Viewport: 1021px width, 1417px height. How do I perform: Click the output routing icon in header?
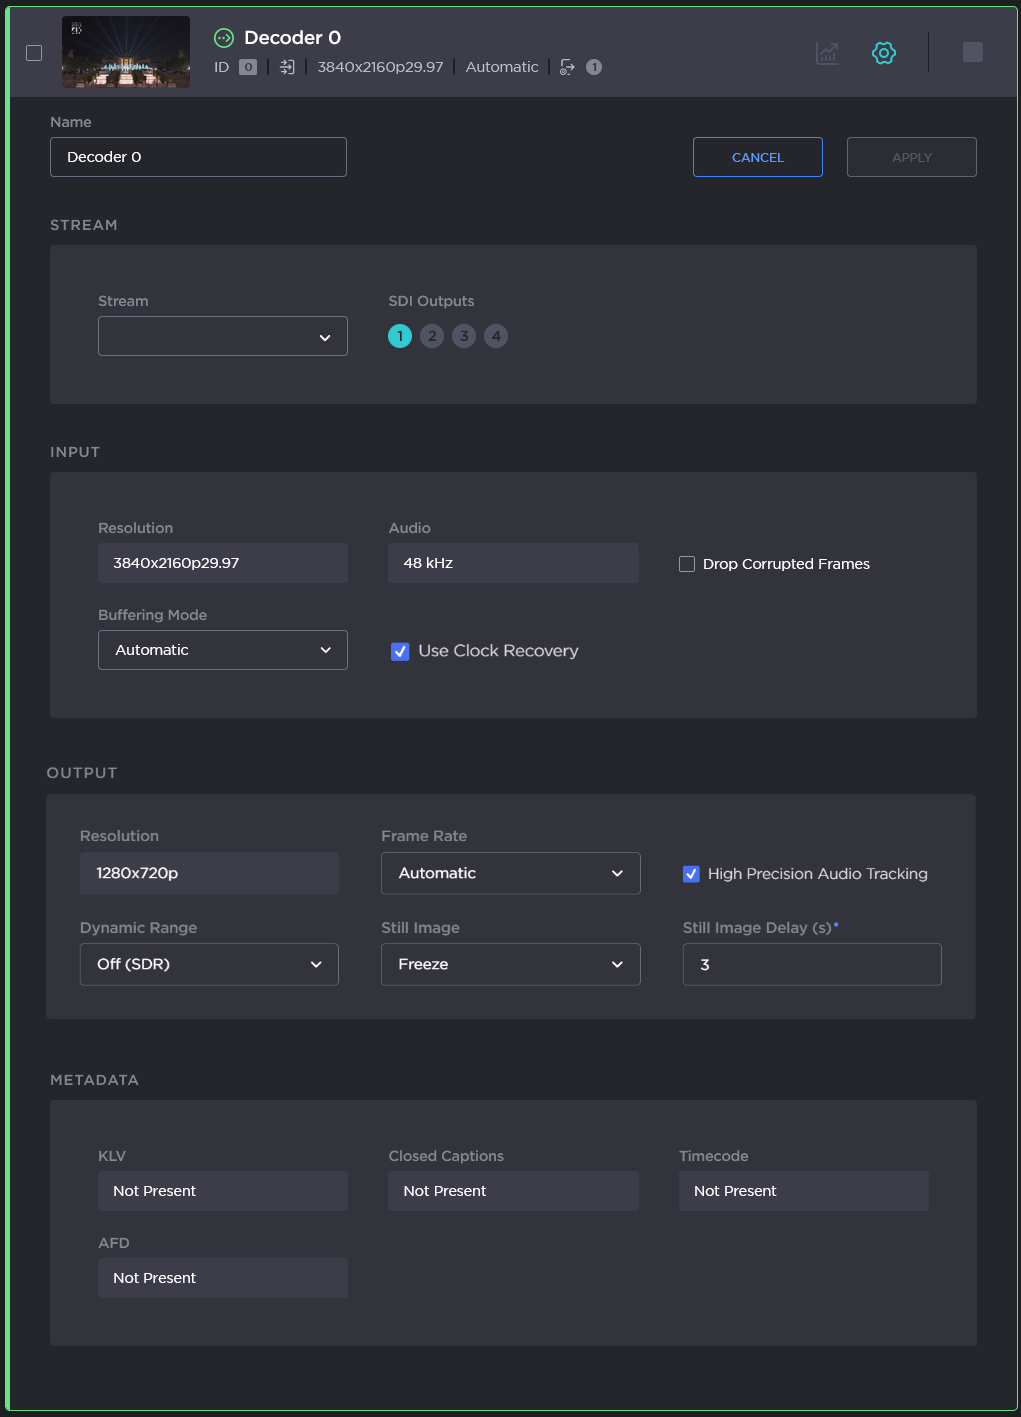point(567,67)
